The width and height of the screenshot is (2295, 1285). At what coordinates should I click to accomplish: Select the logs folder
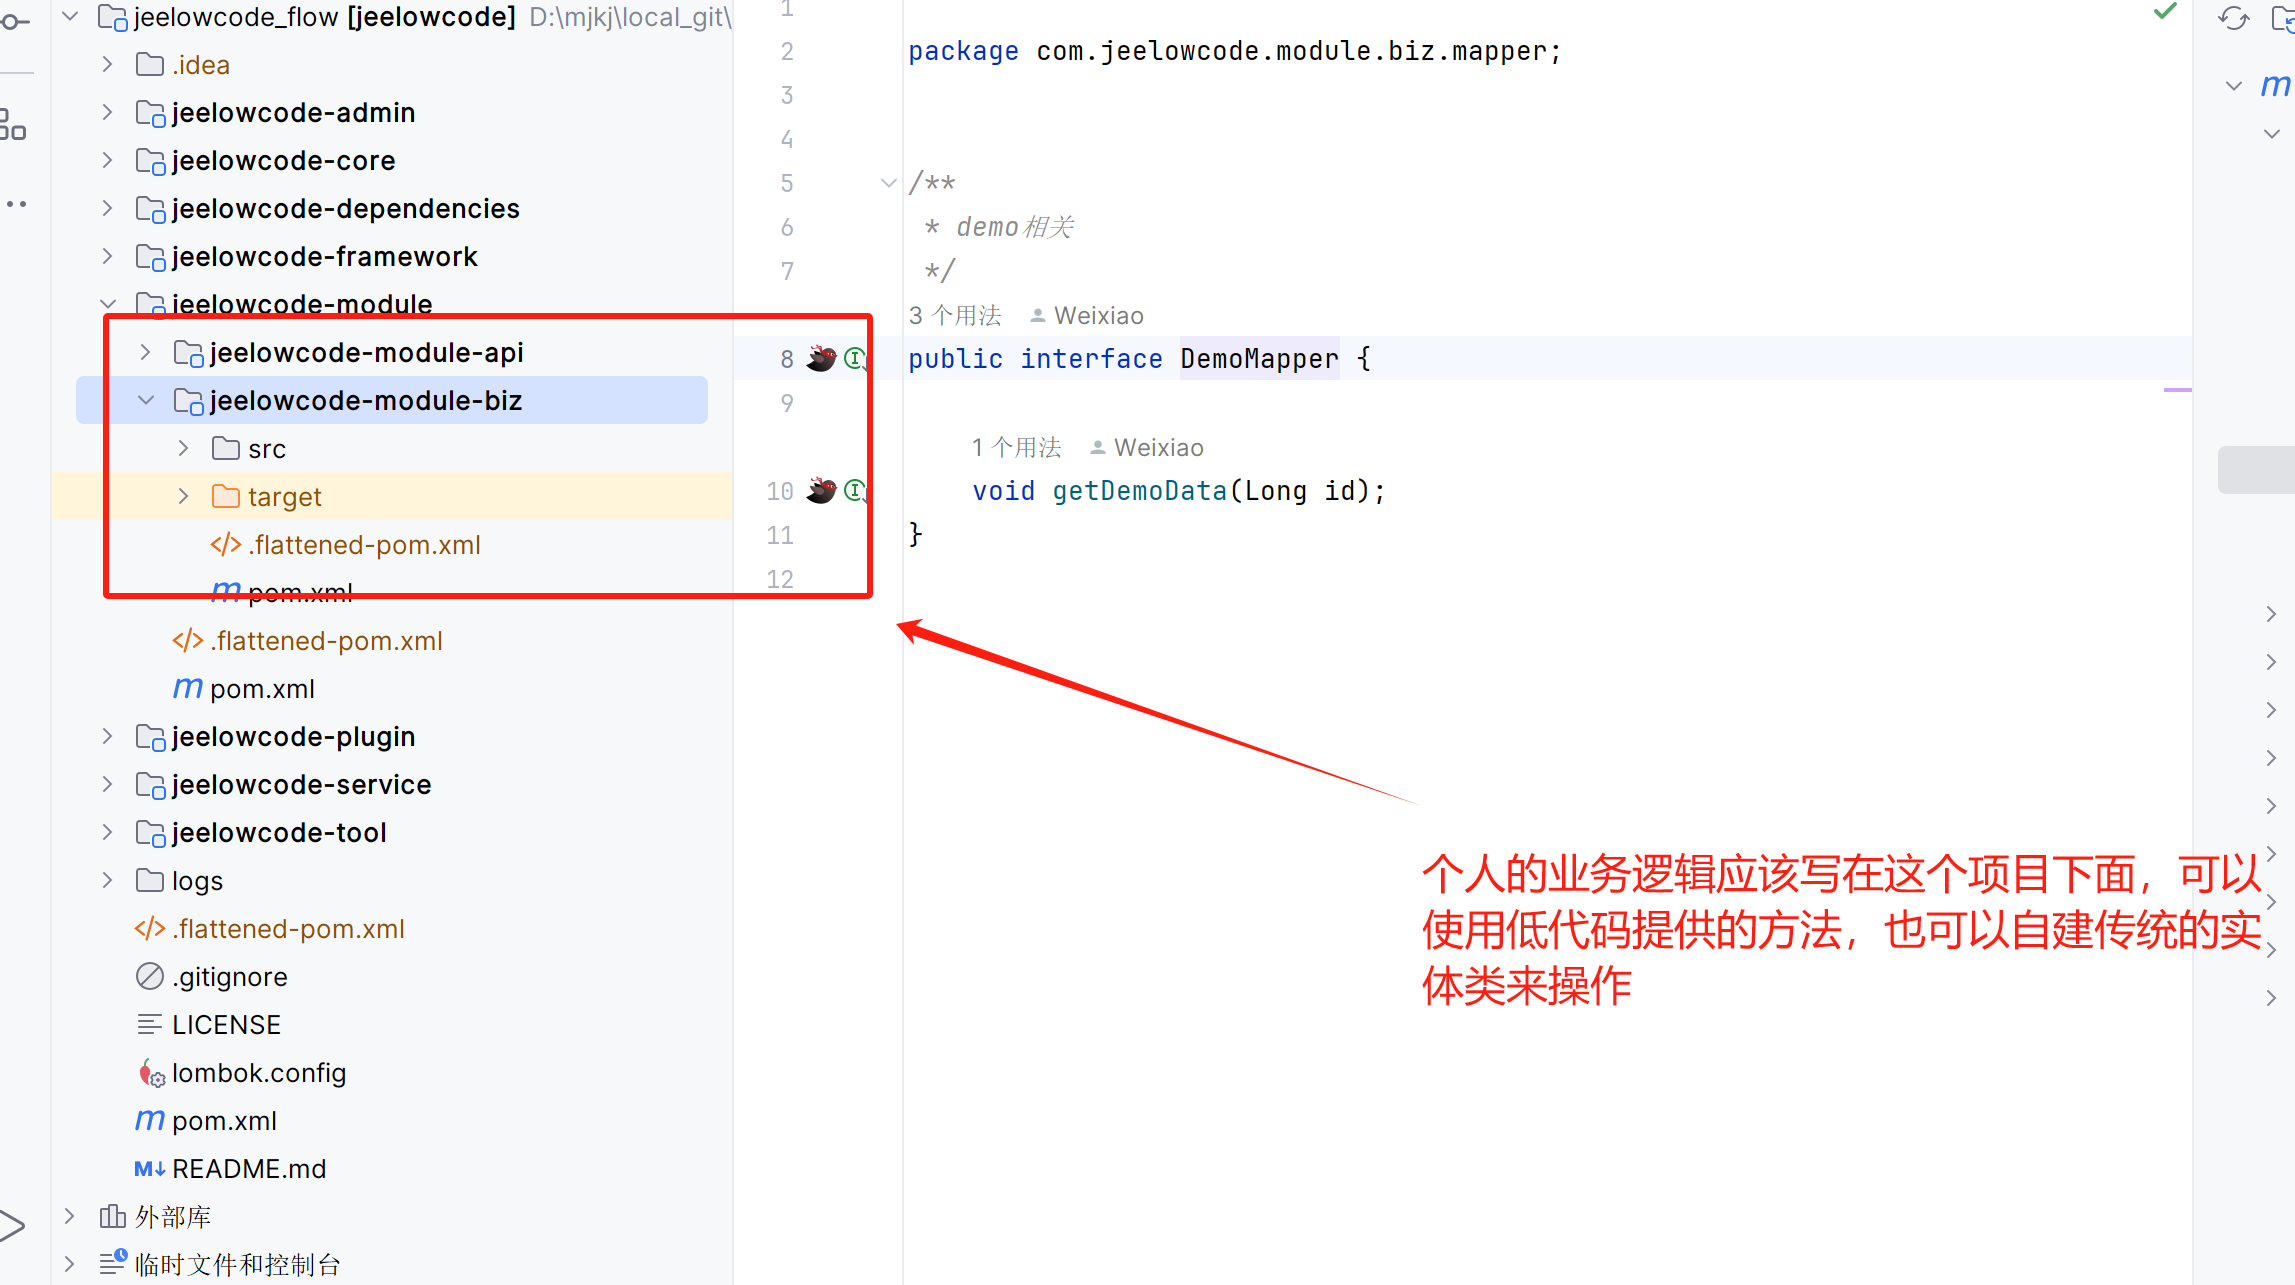(197, 881)
